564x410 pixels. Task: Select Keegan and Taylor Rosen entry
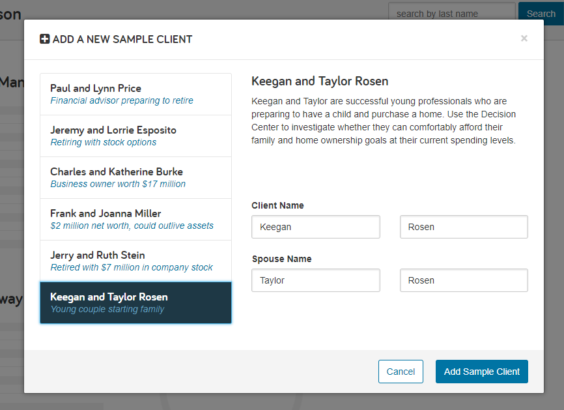[136, 303]
